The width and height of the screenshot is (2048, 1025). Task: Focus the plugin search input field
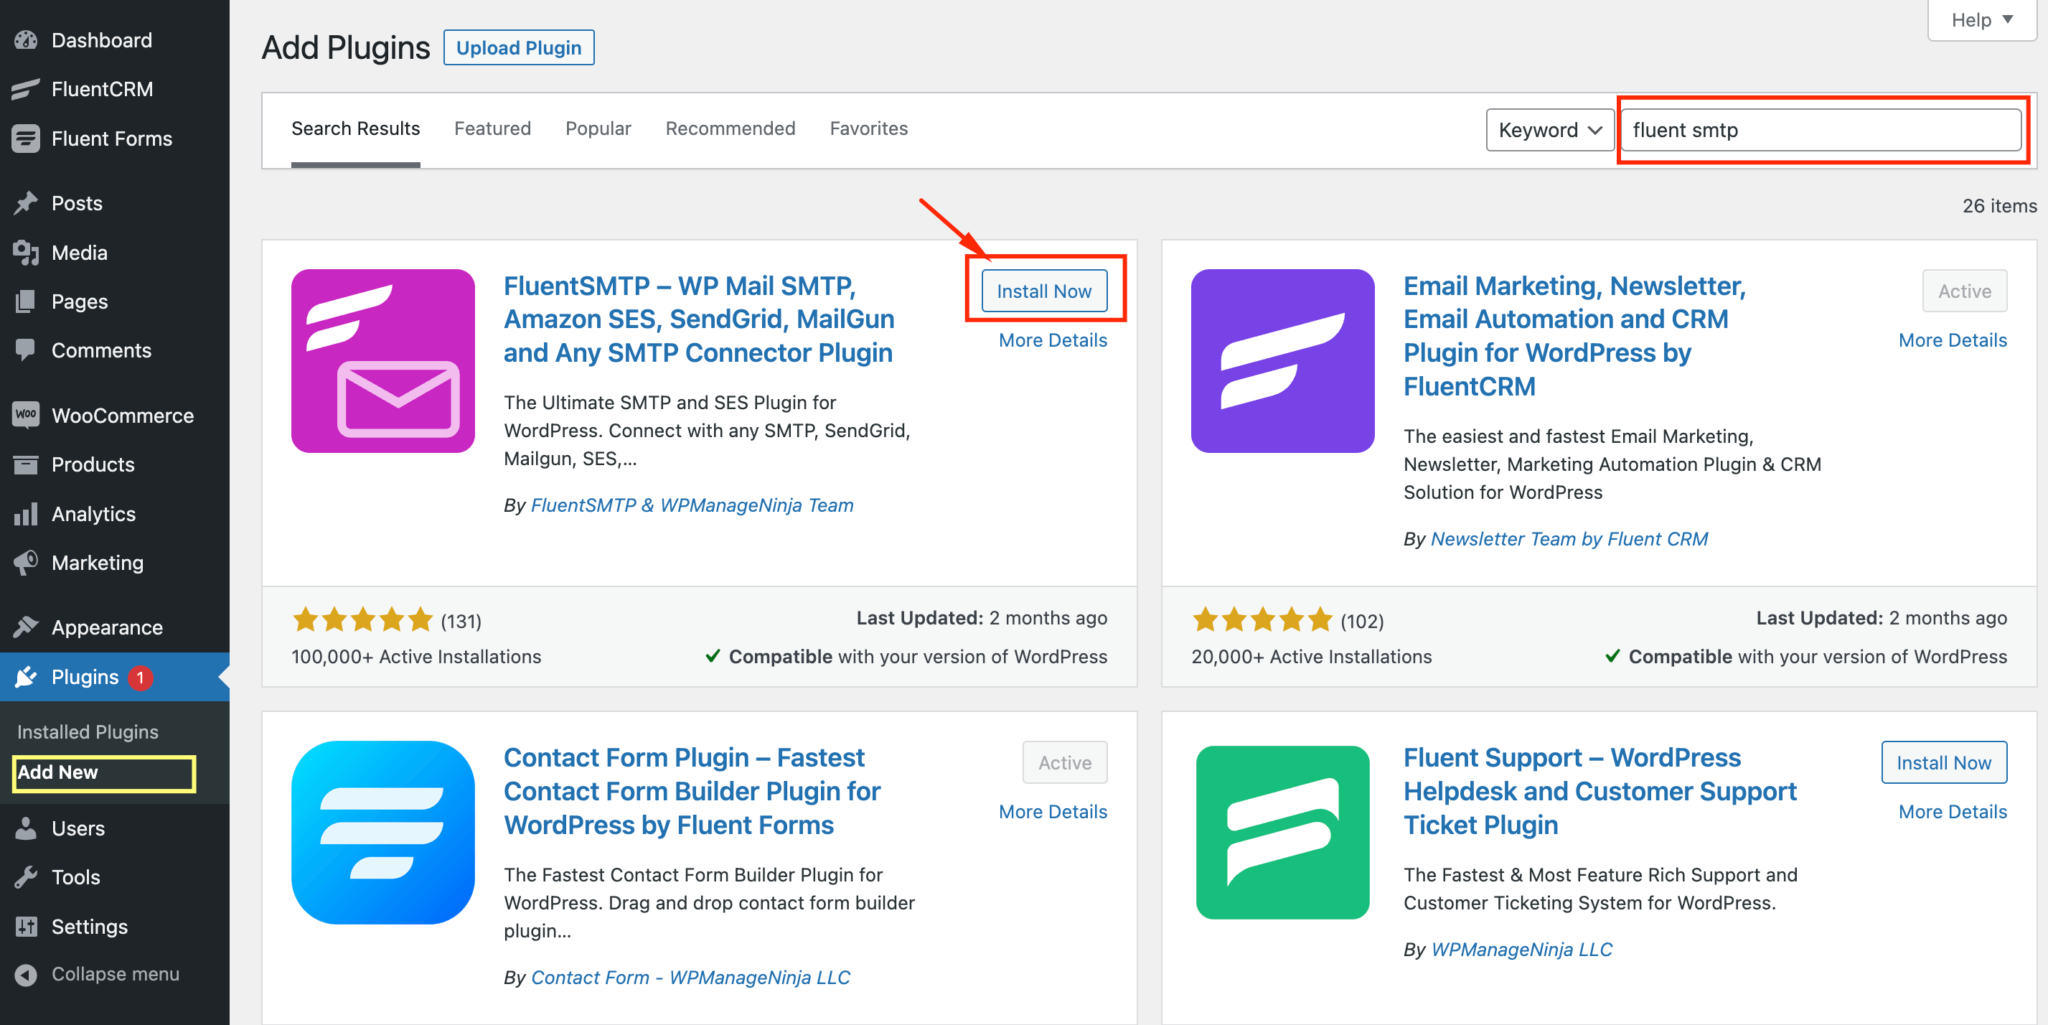pos(1820,130)
